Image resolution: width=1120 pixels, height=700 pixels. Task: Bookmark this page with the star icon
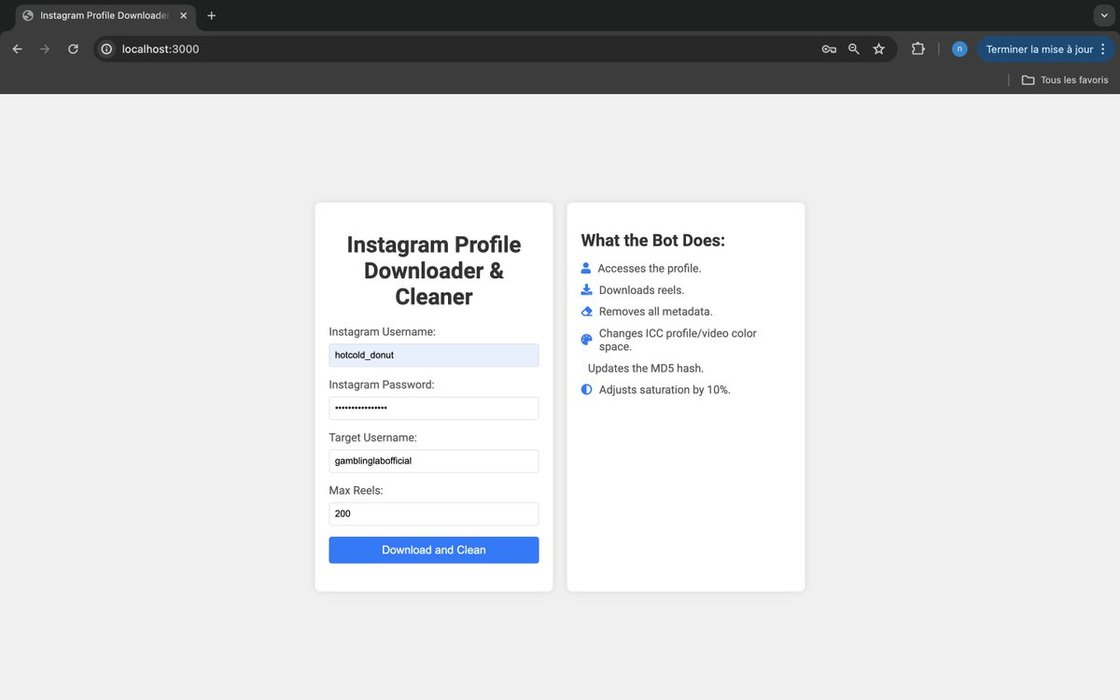point(879,49)
